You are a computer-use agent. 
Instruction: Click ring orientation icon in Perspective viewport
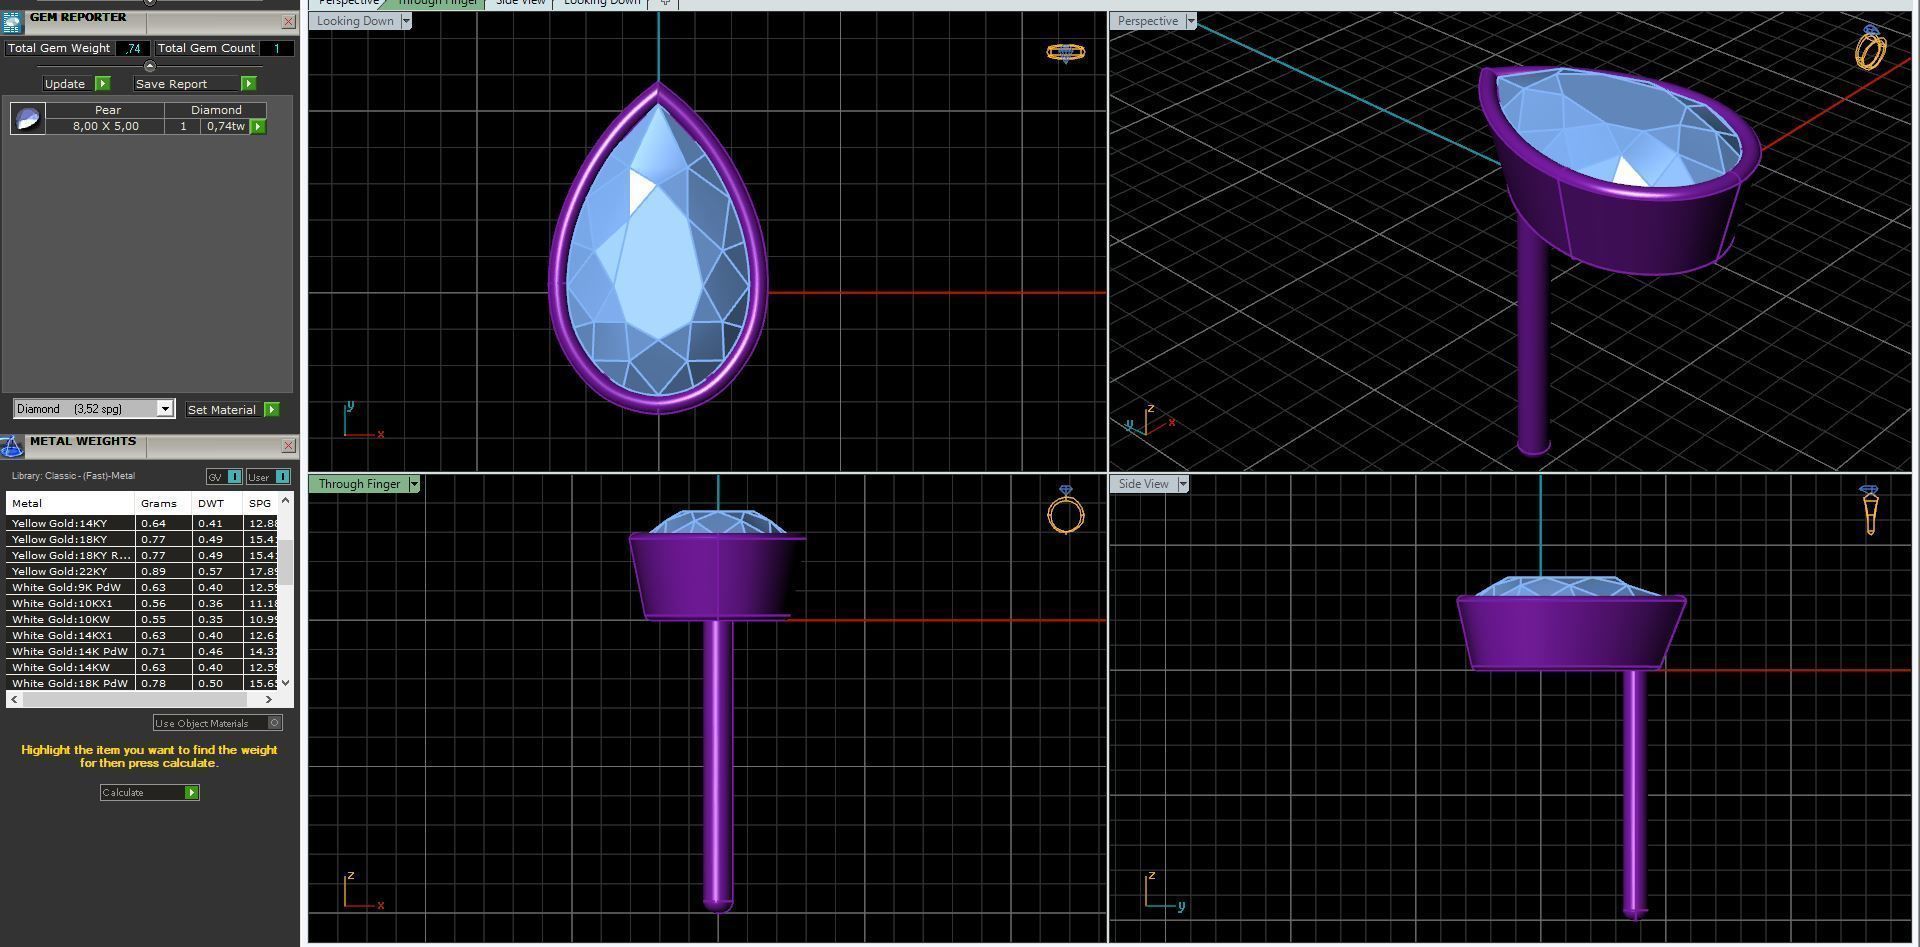(x=1871, y=47)
